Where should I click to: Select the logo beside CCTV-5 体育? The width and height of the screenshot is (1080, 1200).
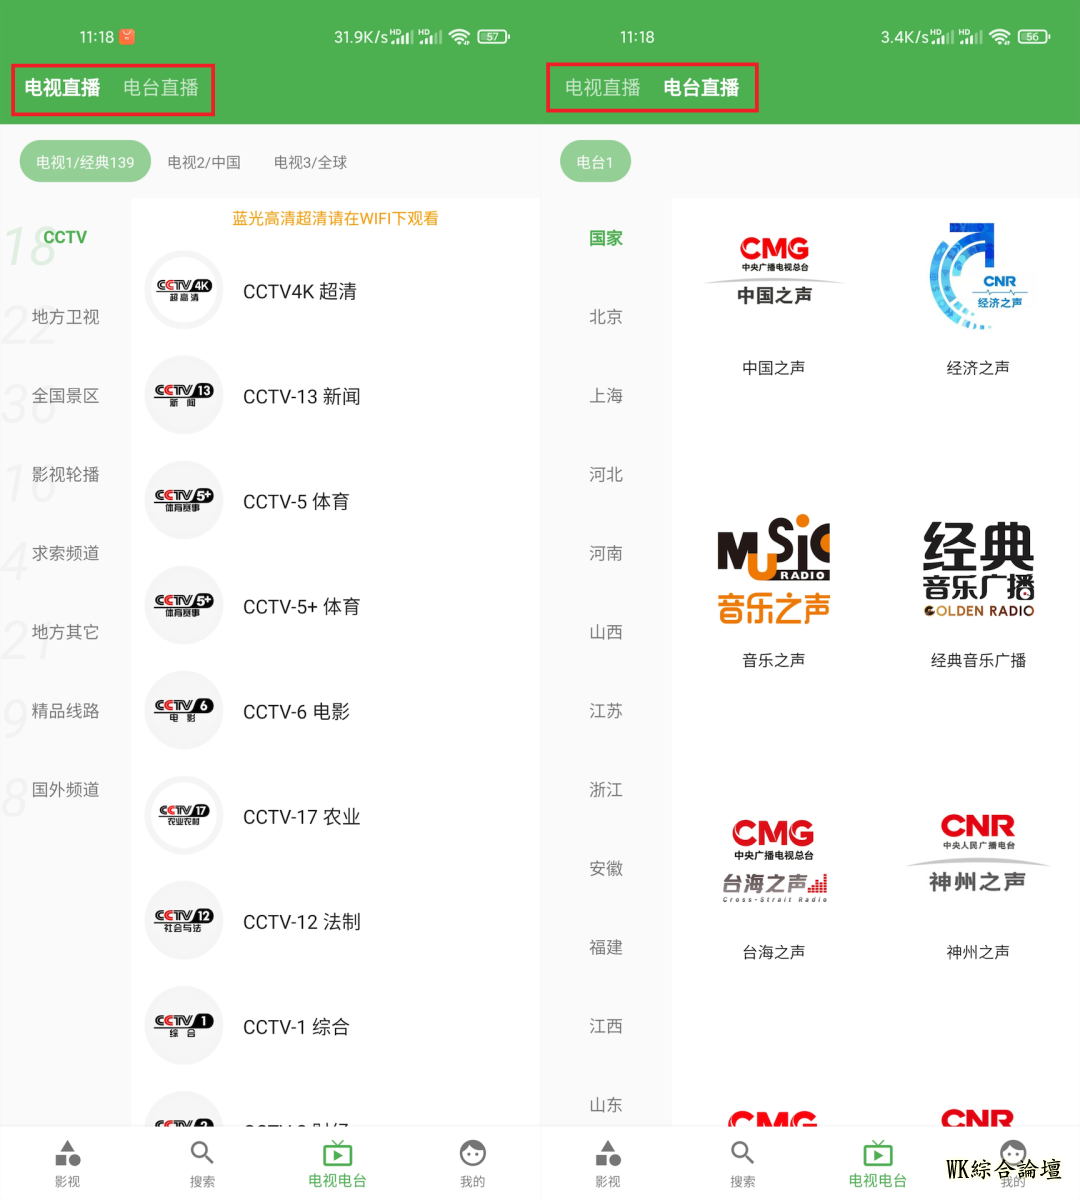click(184, 501)
